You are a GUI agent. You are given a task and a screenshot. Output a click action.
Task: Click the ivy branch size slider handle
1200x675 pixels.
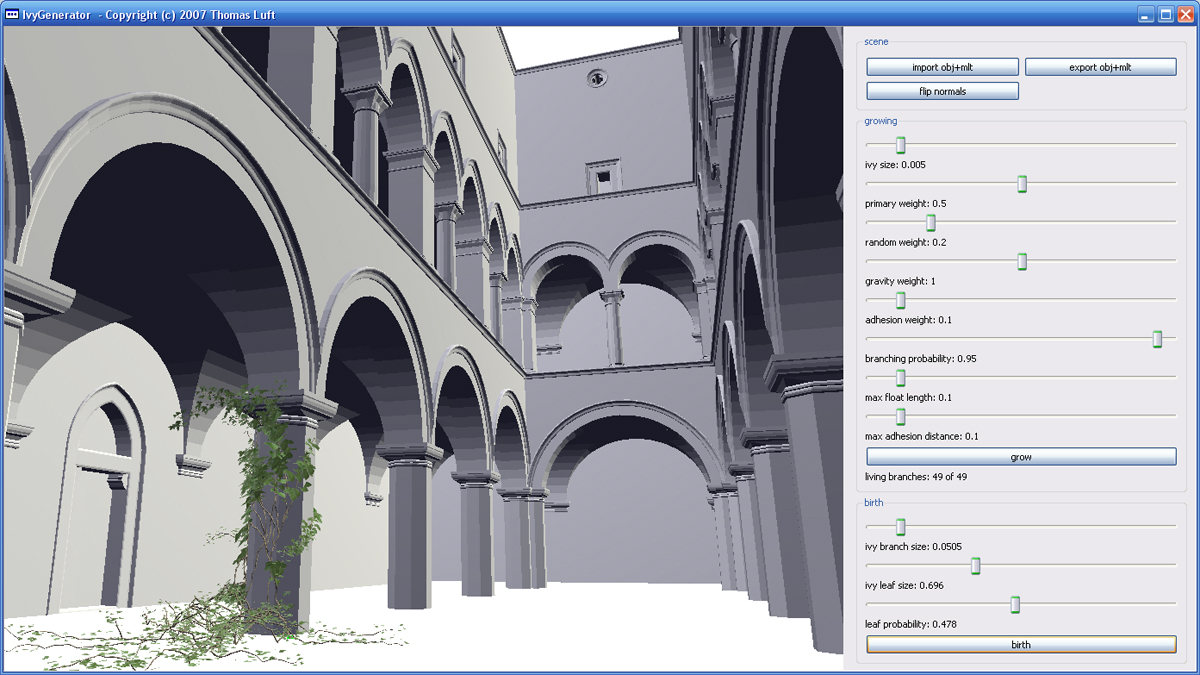click(x=900, y=526)
